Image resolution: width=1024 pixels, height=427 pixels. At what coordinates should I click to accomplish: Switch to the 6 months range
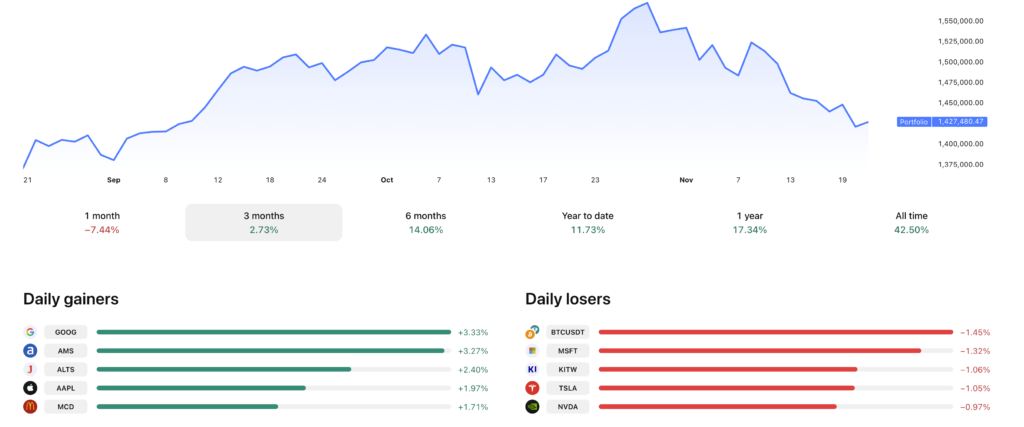pyautogui.click(x=426, y=222)
